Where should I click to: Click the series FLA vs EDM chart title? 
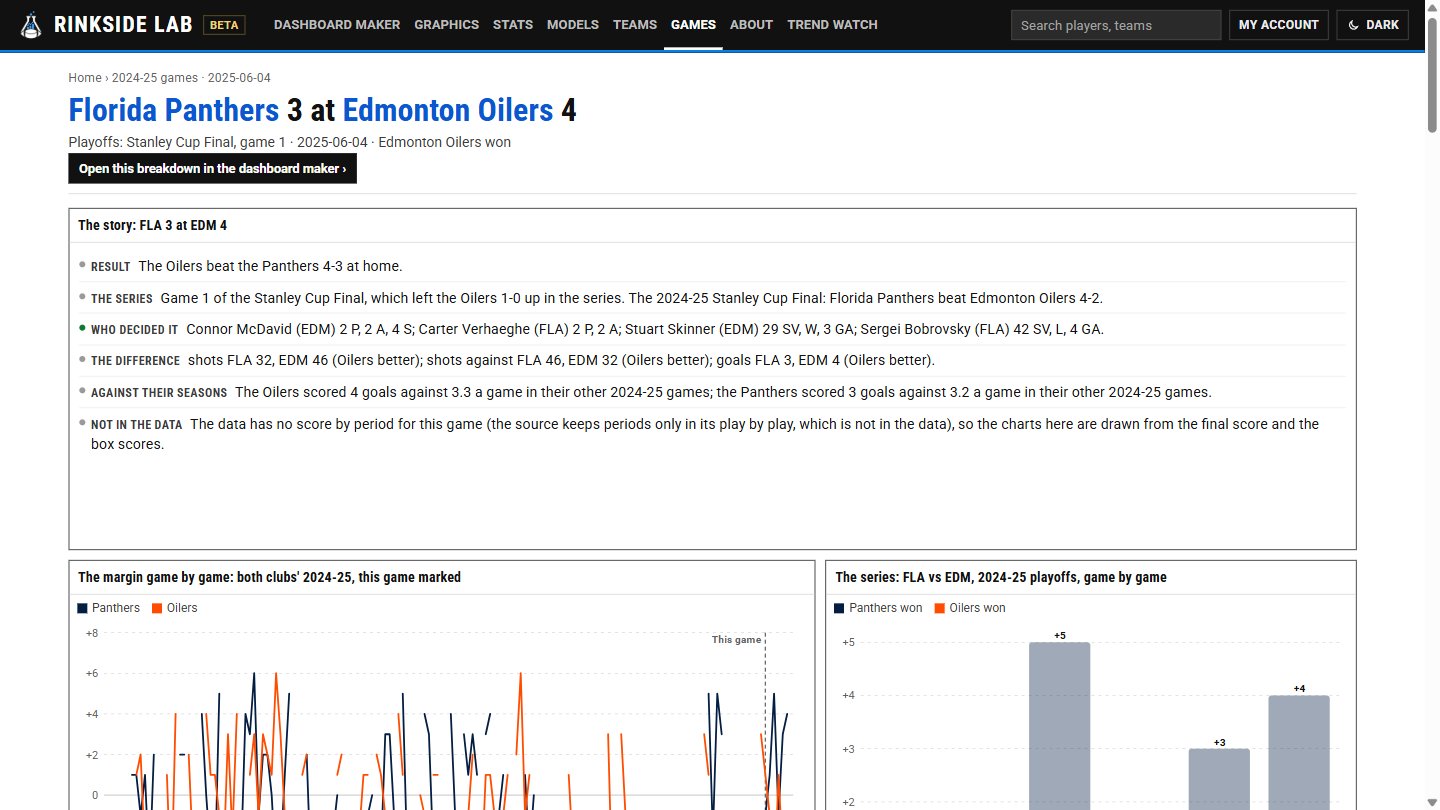[x=1001, y=578]
